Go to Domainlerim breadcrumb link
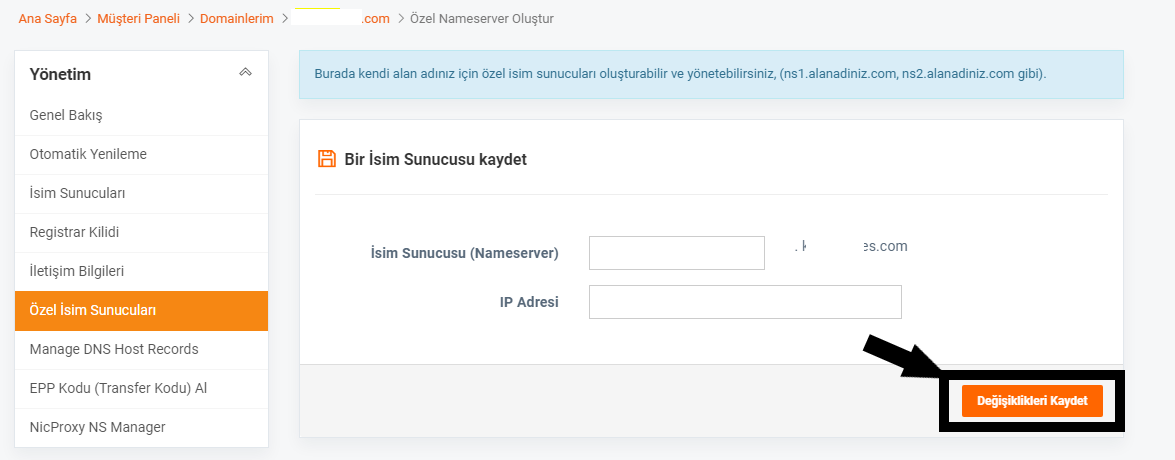This screenshot has width=1175, height=460. [237, 19]
